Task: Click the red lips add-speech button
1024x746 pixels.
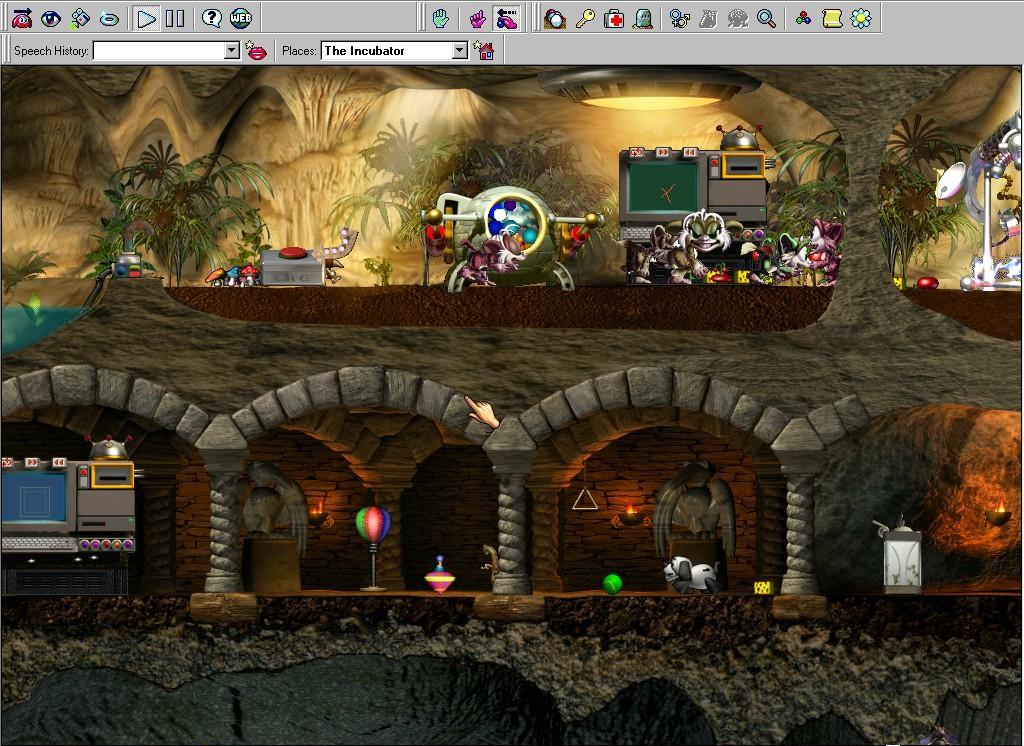Action: (257, 51)
